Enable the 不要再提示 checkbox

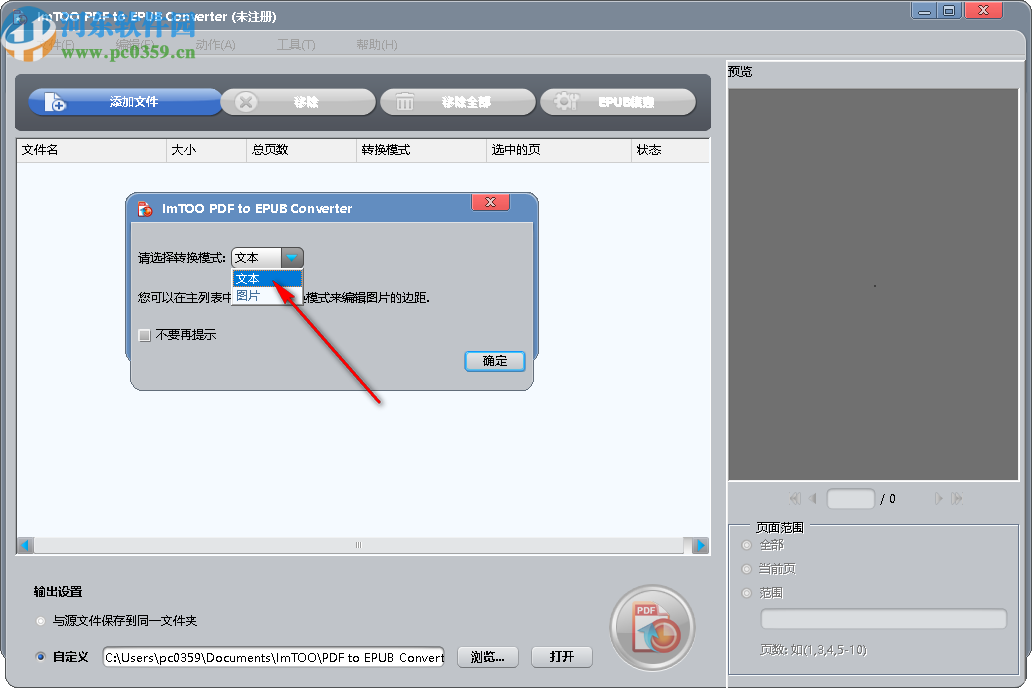[144, 334]
